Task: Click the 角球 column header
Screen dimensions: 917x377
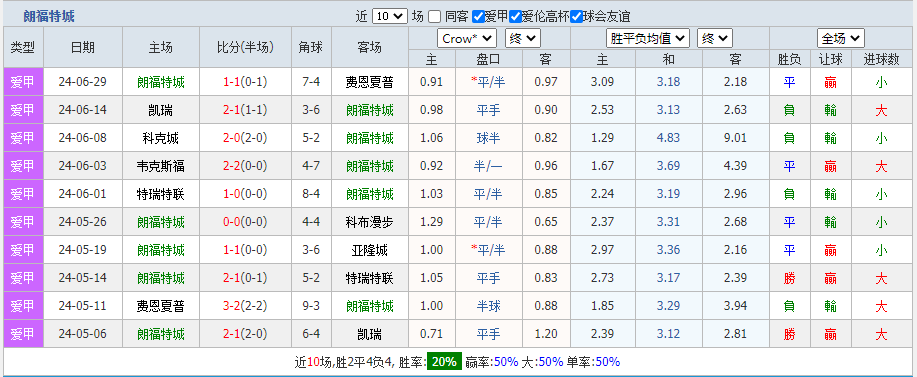Action: (x=311, y=47)
